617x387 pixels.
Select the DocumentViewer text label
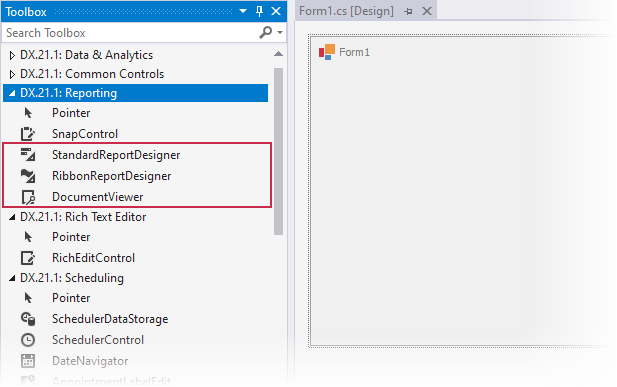(98, 197)
